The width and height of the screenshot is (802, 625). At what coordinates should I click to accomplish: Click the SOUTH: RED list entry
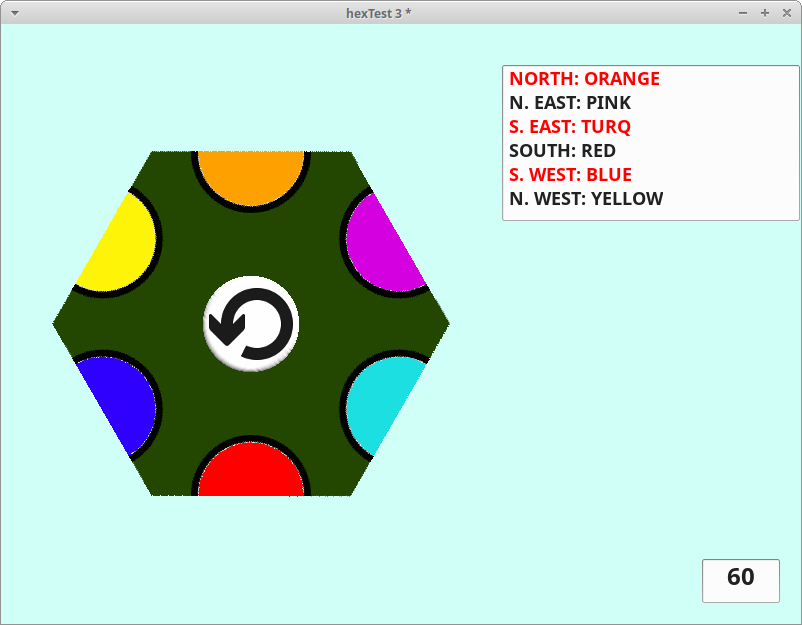point(562,151)
